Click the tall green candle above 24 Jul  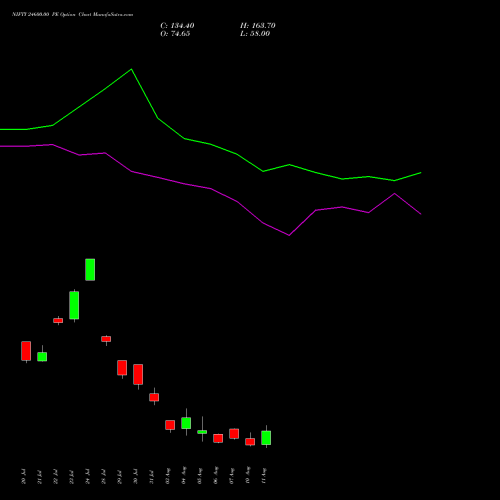[x=90, y=270]
